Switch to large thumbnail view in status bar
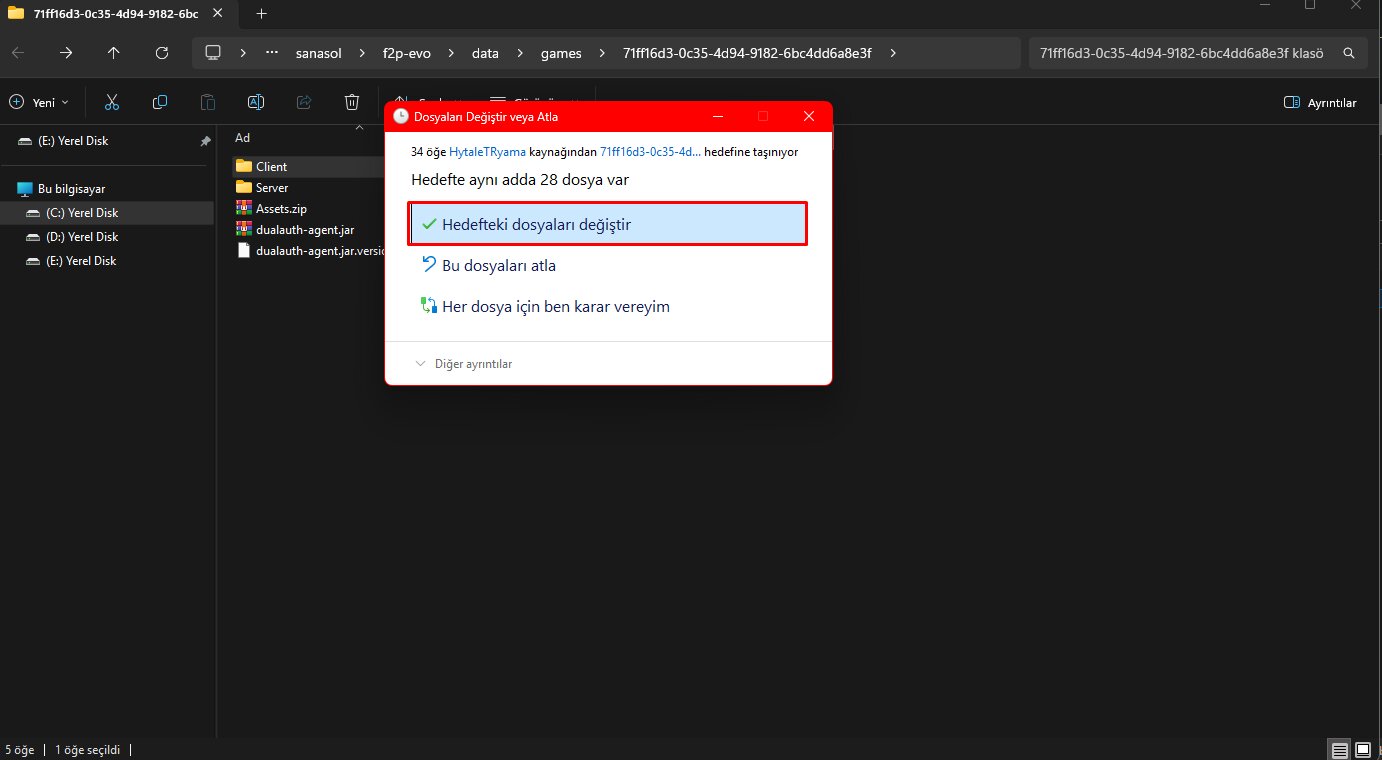Viewport: 1382px width, 760px height. tap(1362, 748)
